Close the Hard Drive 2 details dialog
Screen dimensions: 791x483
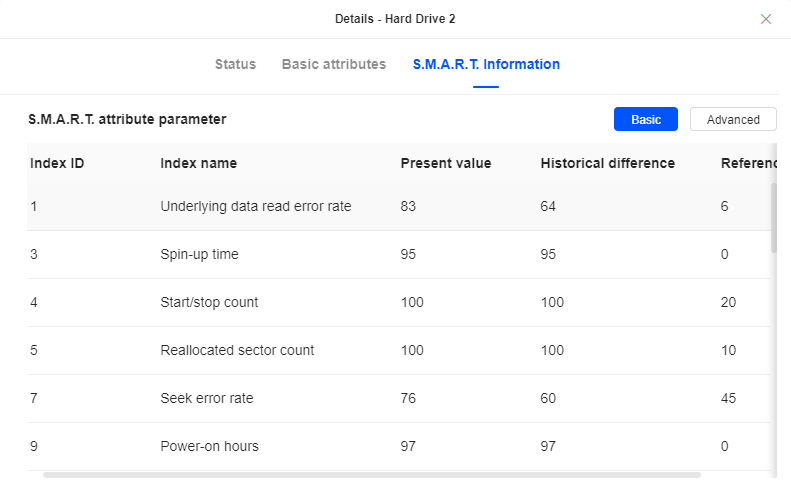(x=766, y=19)
